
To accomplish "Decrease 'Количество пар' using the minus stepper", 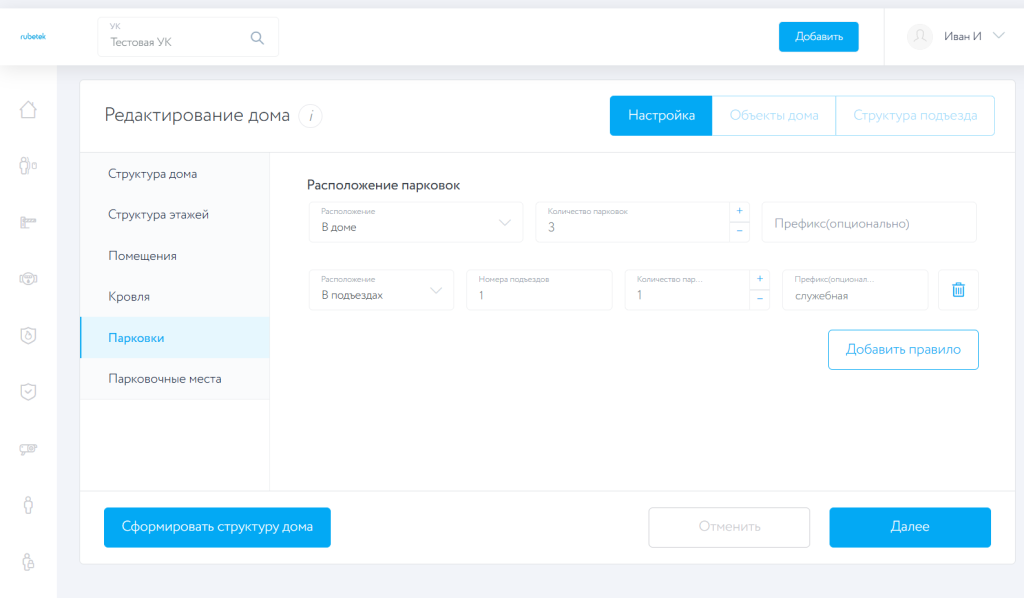I will point(760,298).
